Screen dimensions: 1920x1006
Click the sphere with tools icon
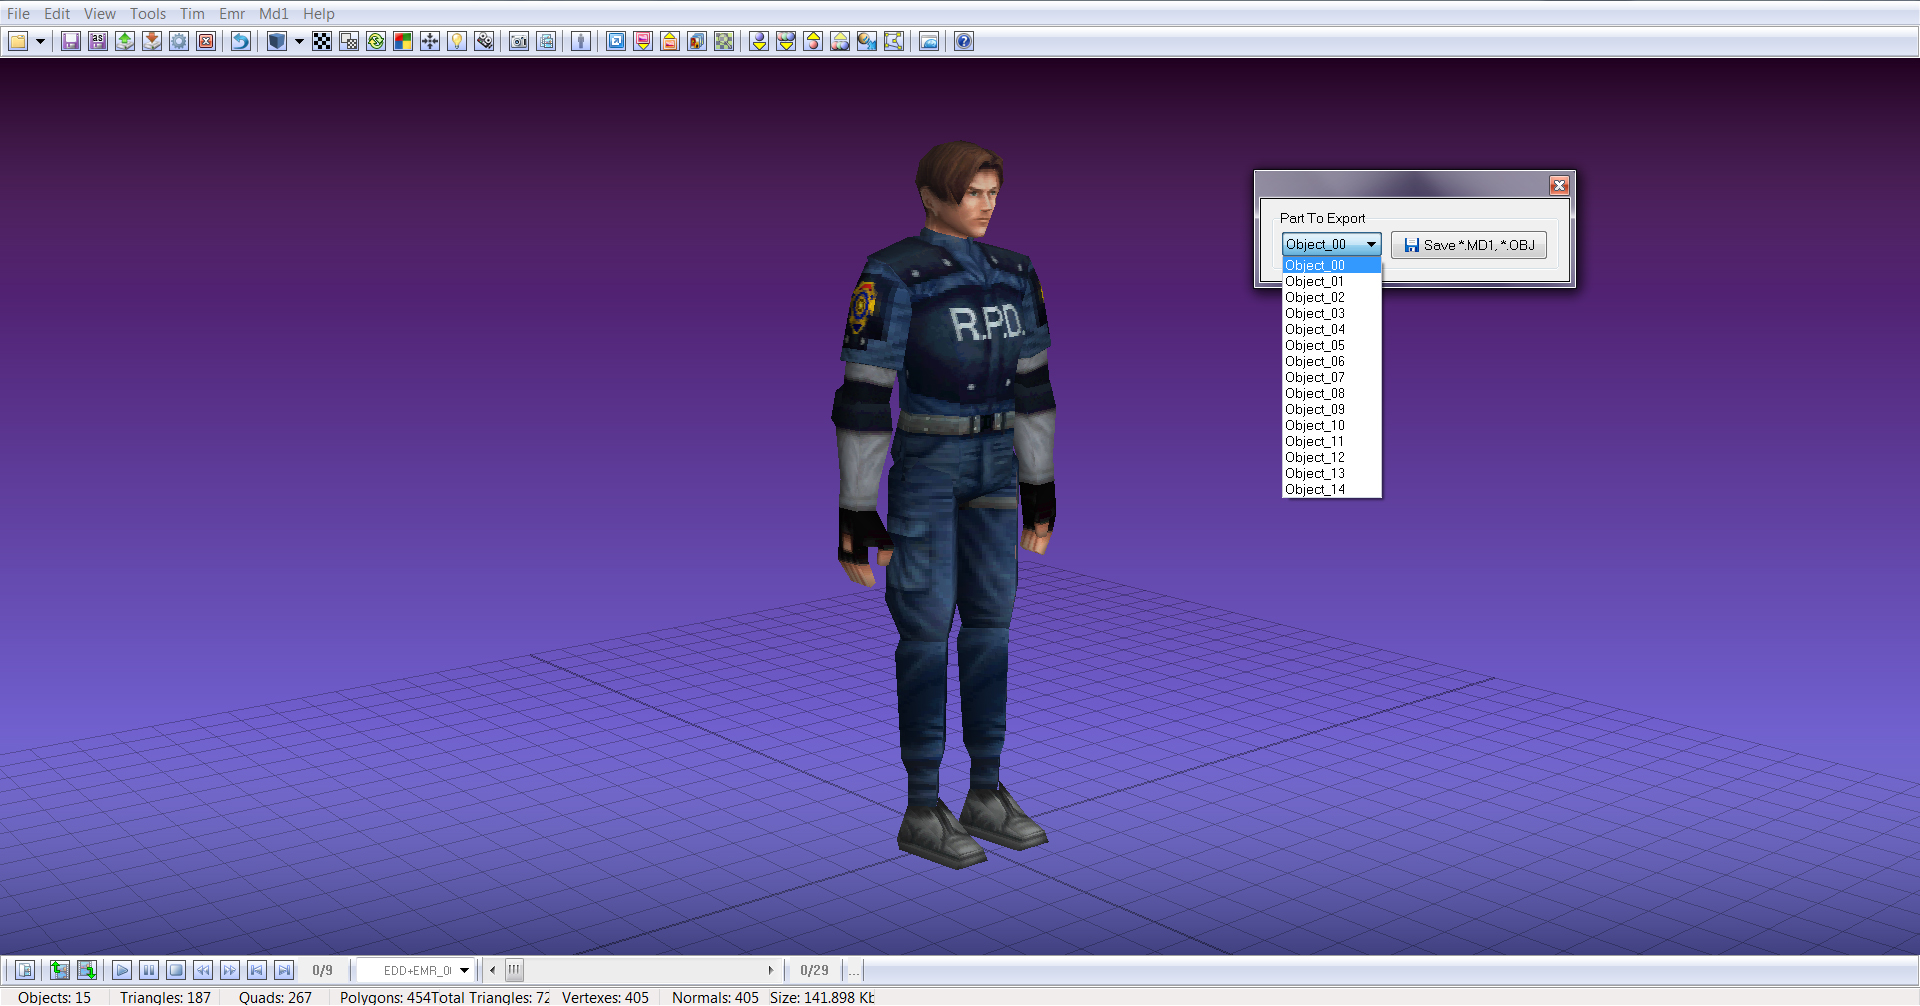coord(868,41)
